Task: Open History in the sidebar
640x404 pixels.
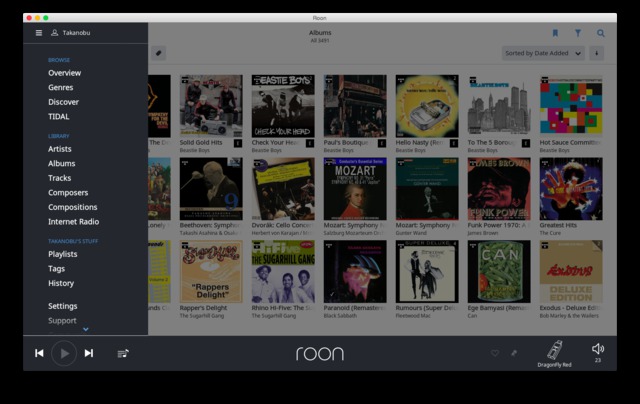Action: click(61, 283)
